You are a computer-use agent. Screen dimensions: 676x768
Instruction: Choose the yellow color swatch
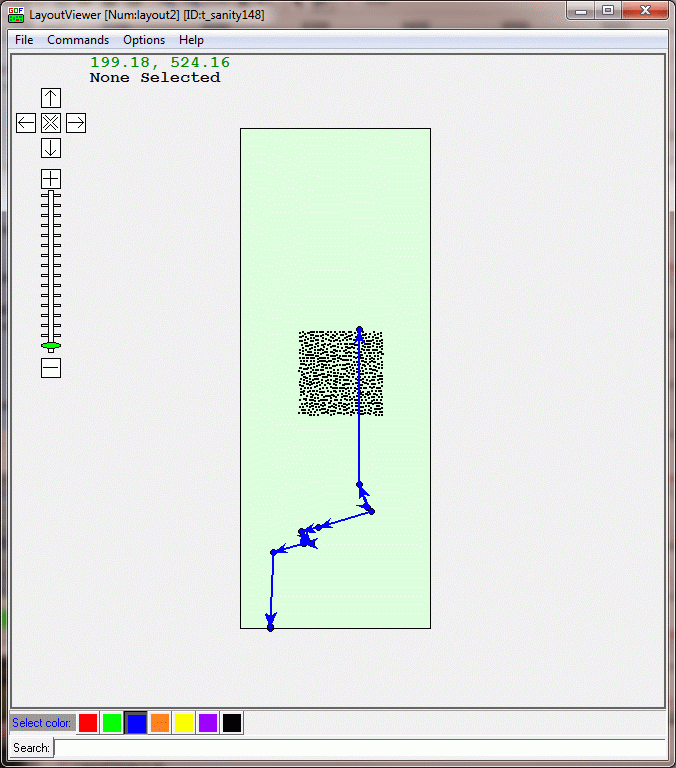(184, 723)
